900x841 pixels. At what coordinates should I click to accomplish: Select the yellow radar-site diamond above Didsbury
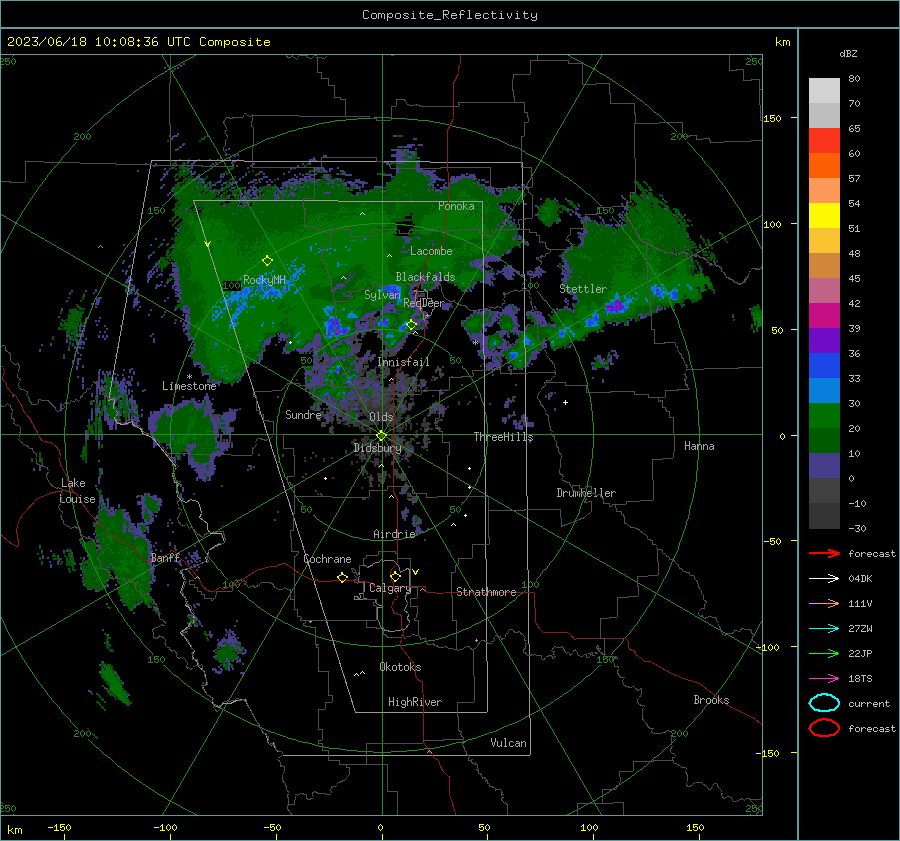pyautogui.click(x=381, y=436)
